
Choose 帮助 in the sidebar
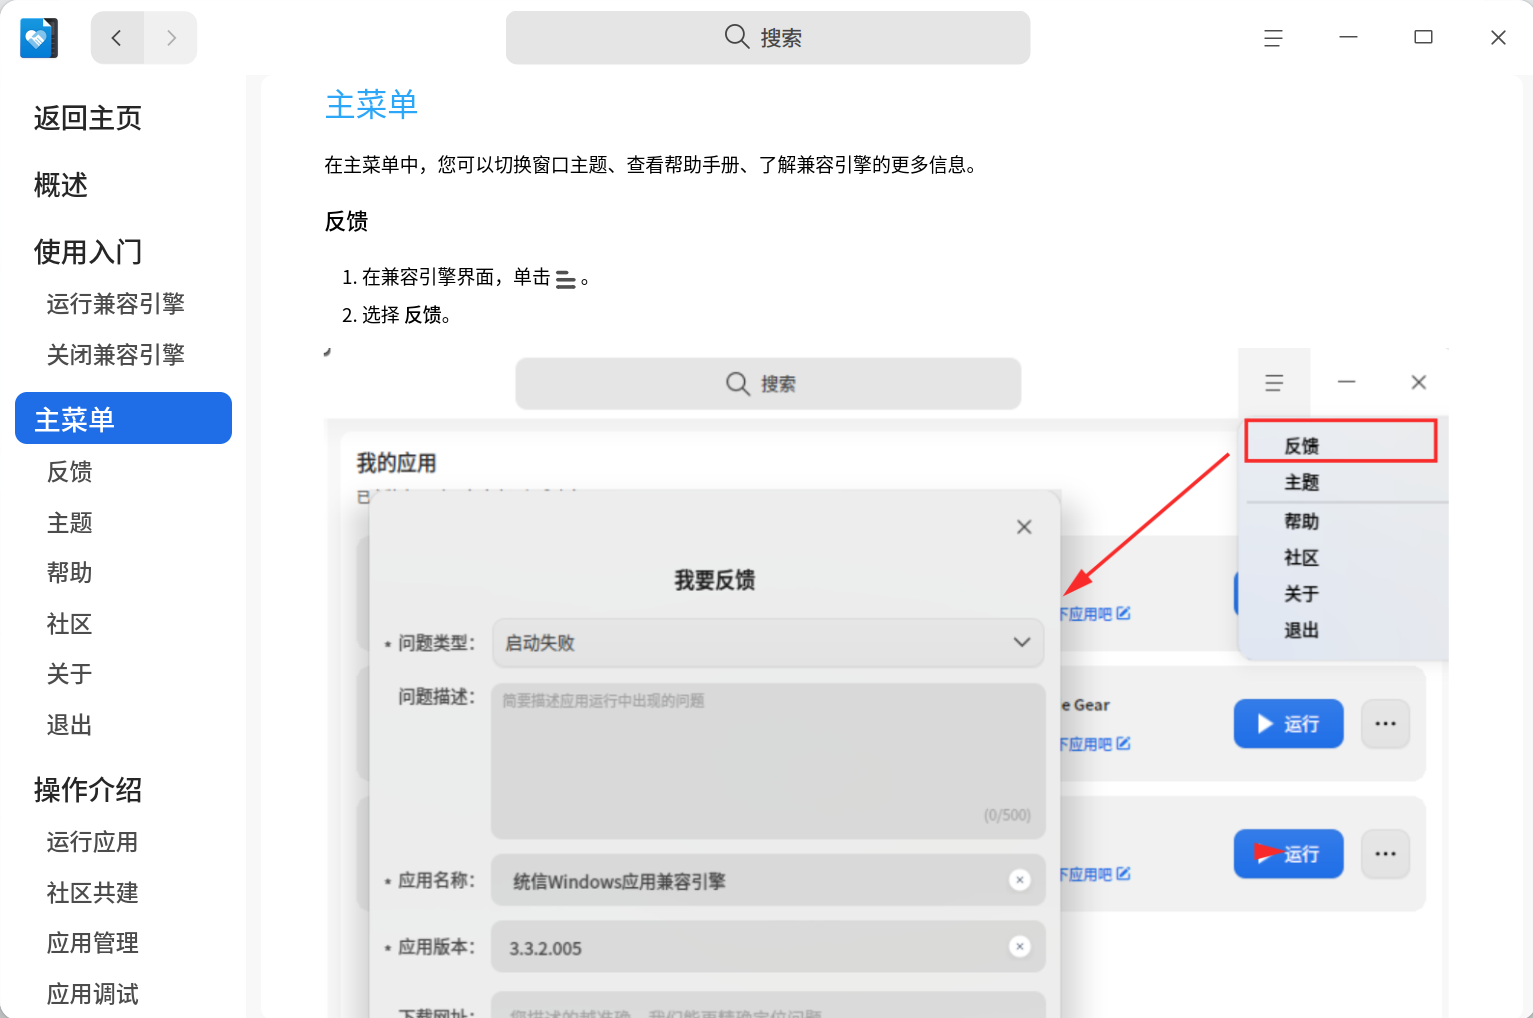(70, 573)
